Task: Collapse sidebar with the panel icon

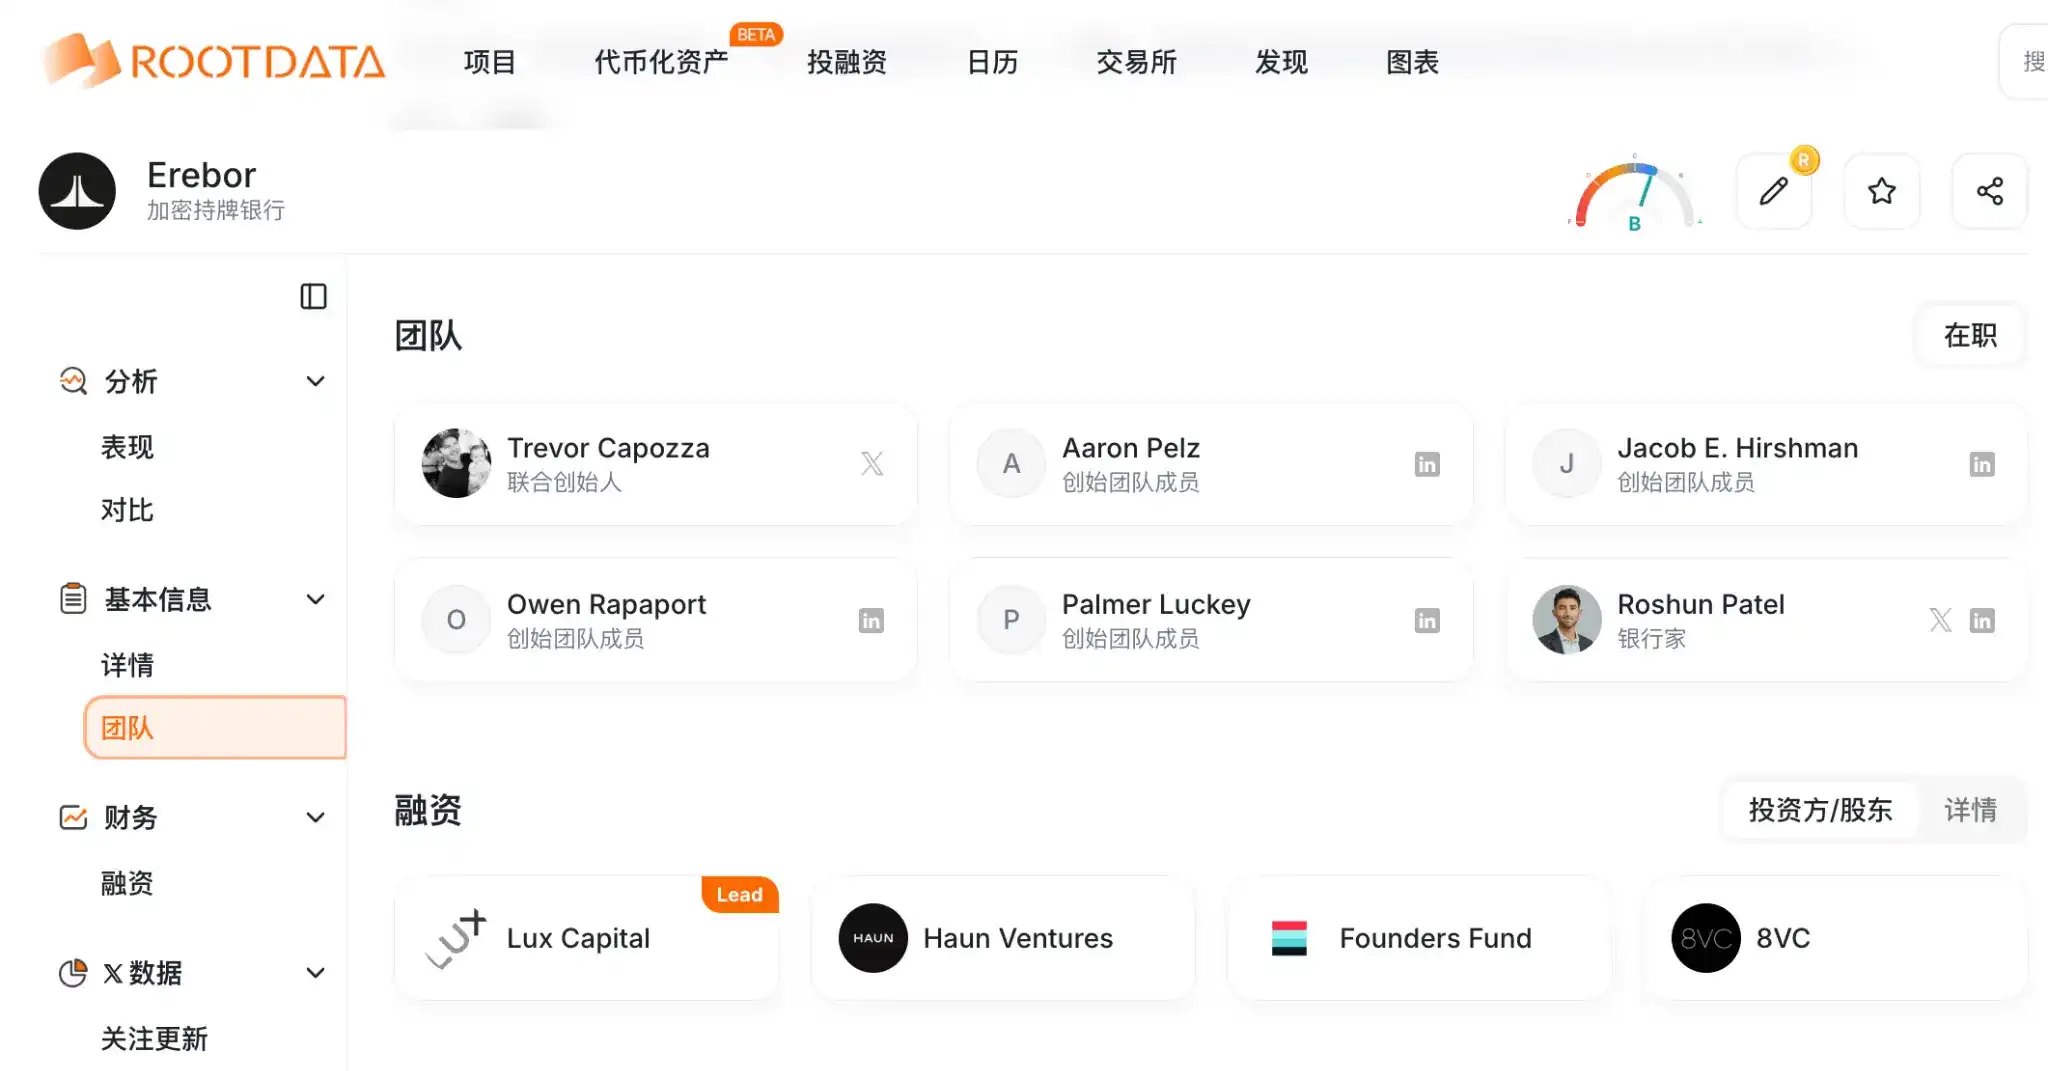Action: pyautogui.click(x=313, y=296)
